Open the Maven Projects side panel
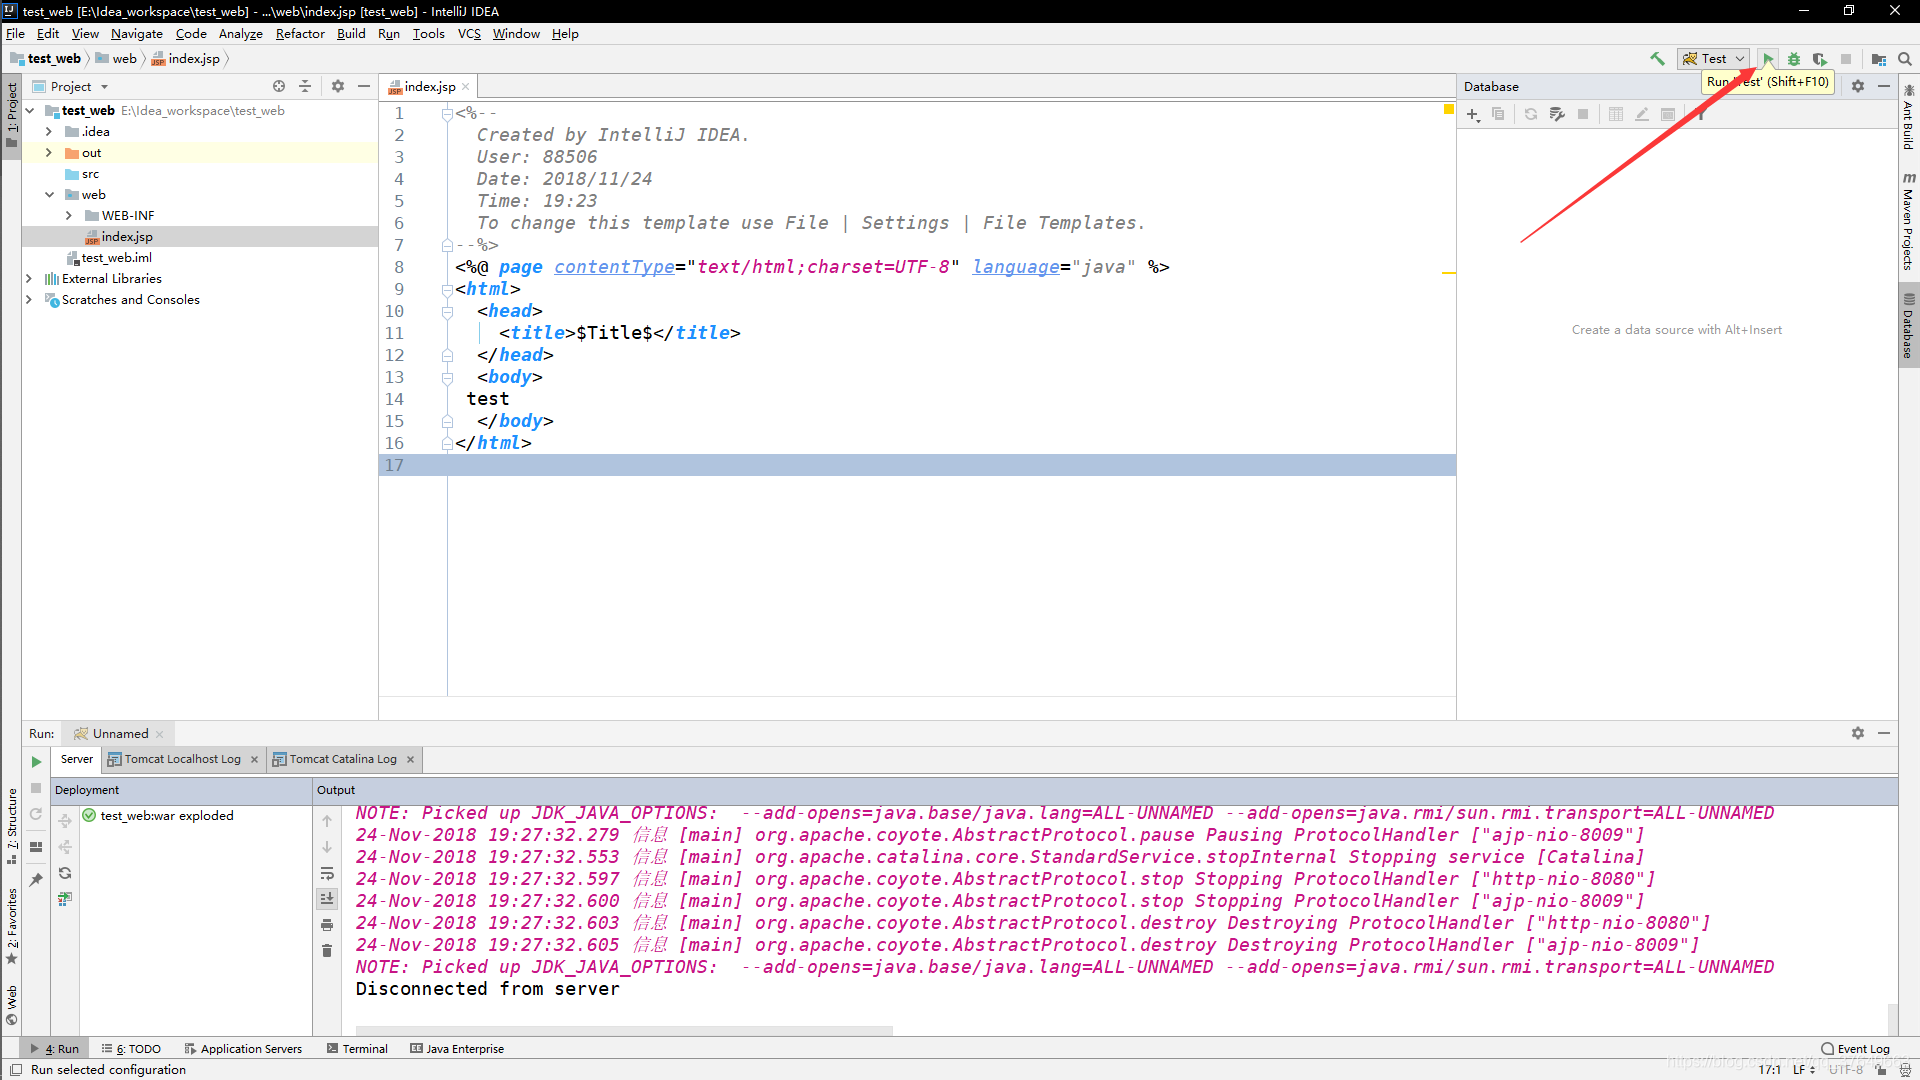Viewport: 1920px width, 1080px height. [1909, 221]
